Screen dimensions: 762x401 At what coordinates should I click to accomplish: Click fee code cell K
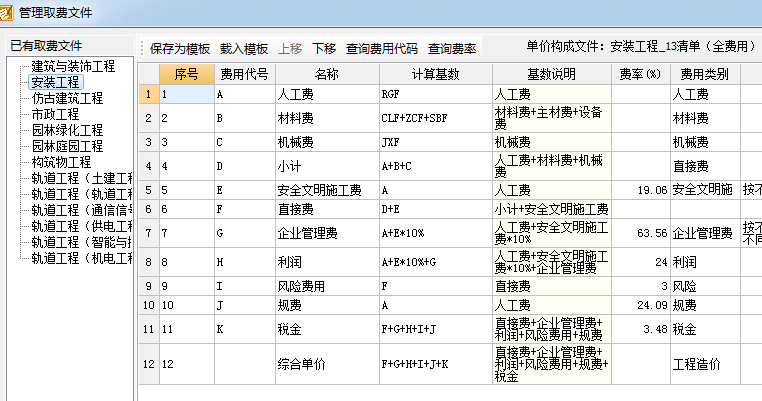(x=244, y=329)
